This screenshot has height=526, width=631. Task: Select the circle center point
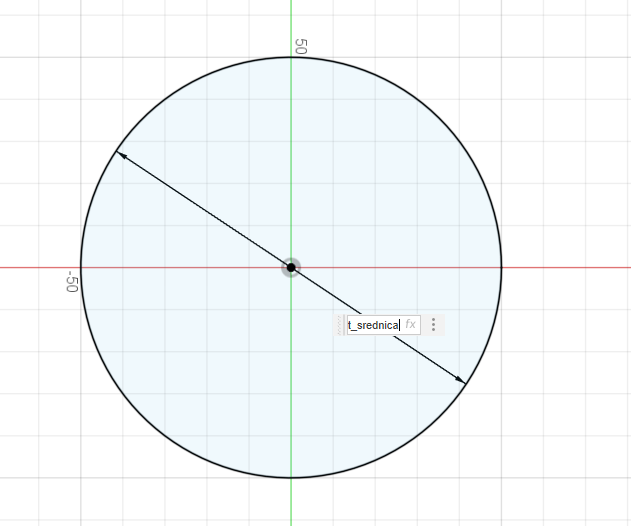coord(291,267)
